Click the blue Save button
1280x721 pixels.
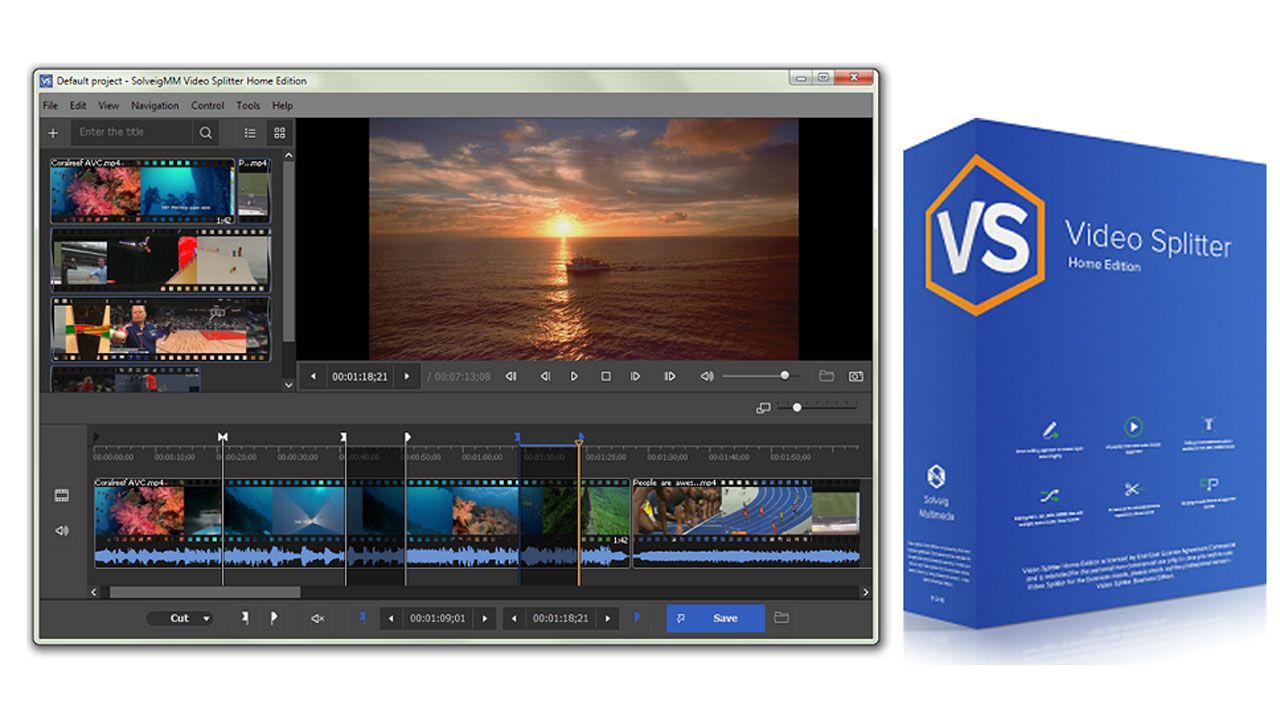pyautogui.click(x=716, y=618)
